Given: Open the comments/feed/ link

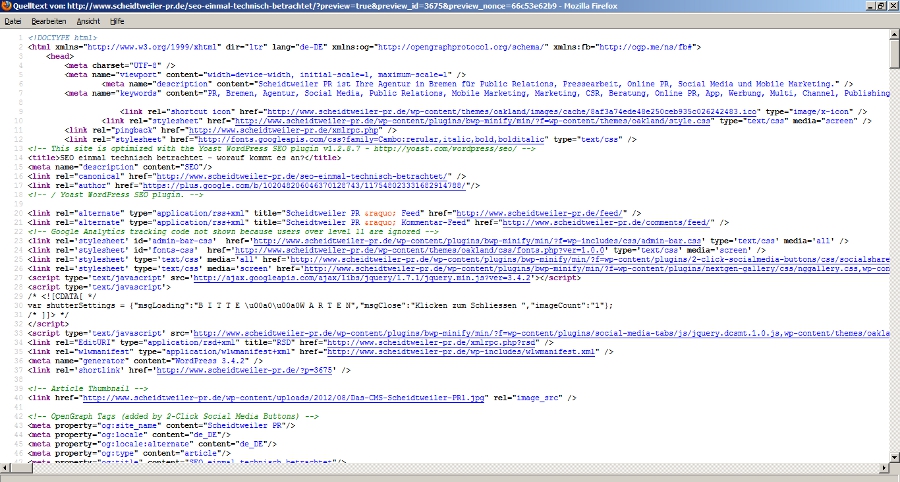Looking at the screenshot, I should [608, 223].
